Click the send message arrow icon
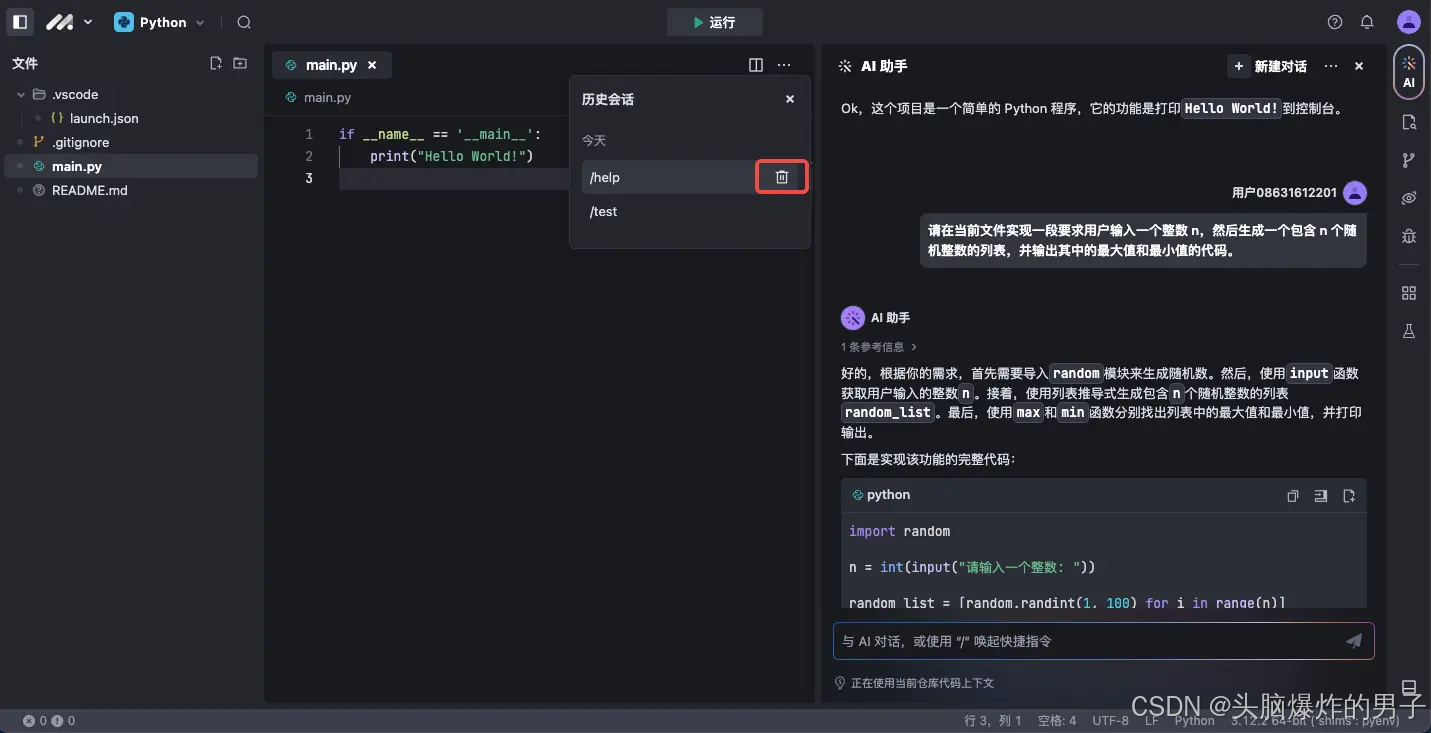This screenshot has height=733, width=1431. click(1354, 641)
